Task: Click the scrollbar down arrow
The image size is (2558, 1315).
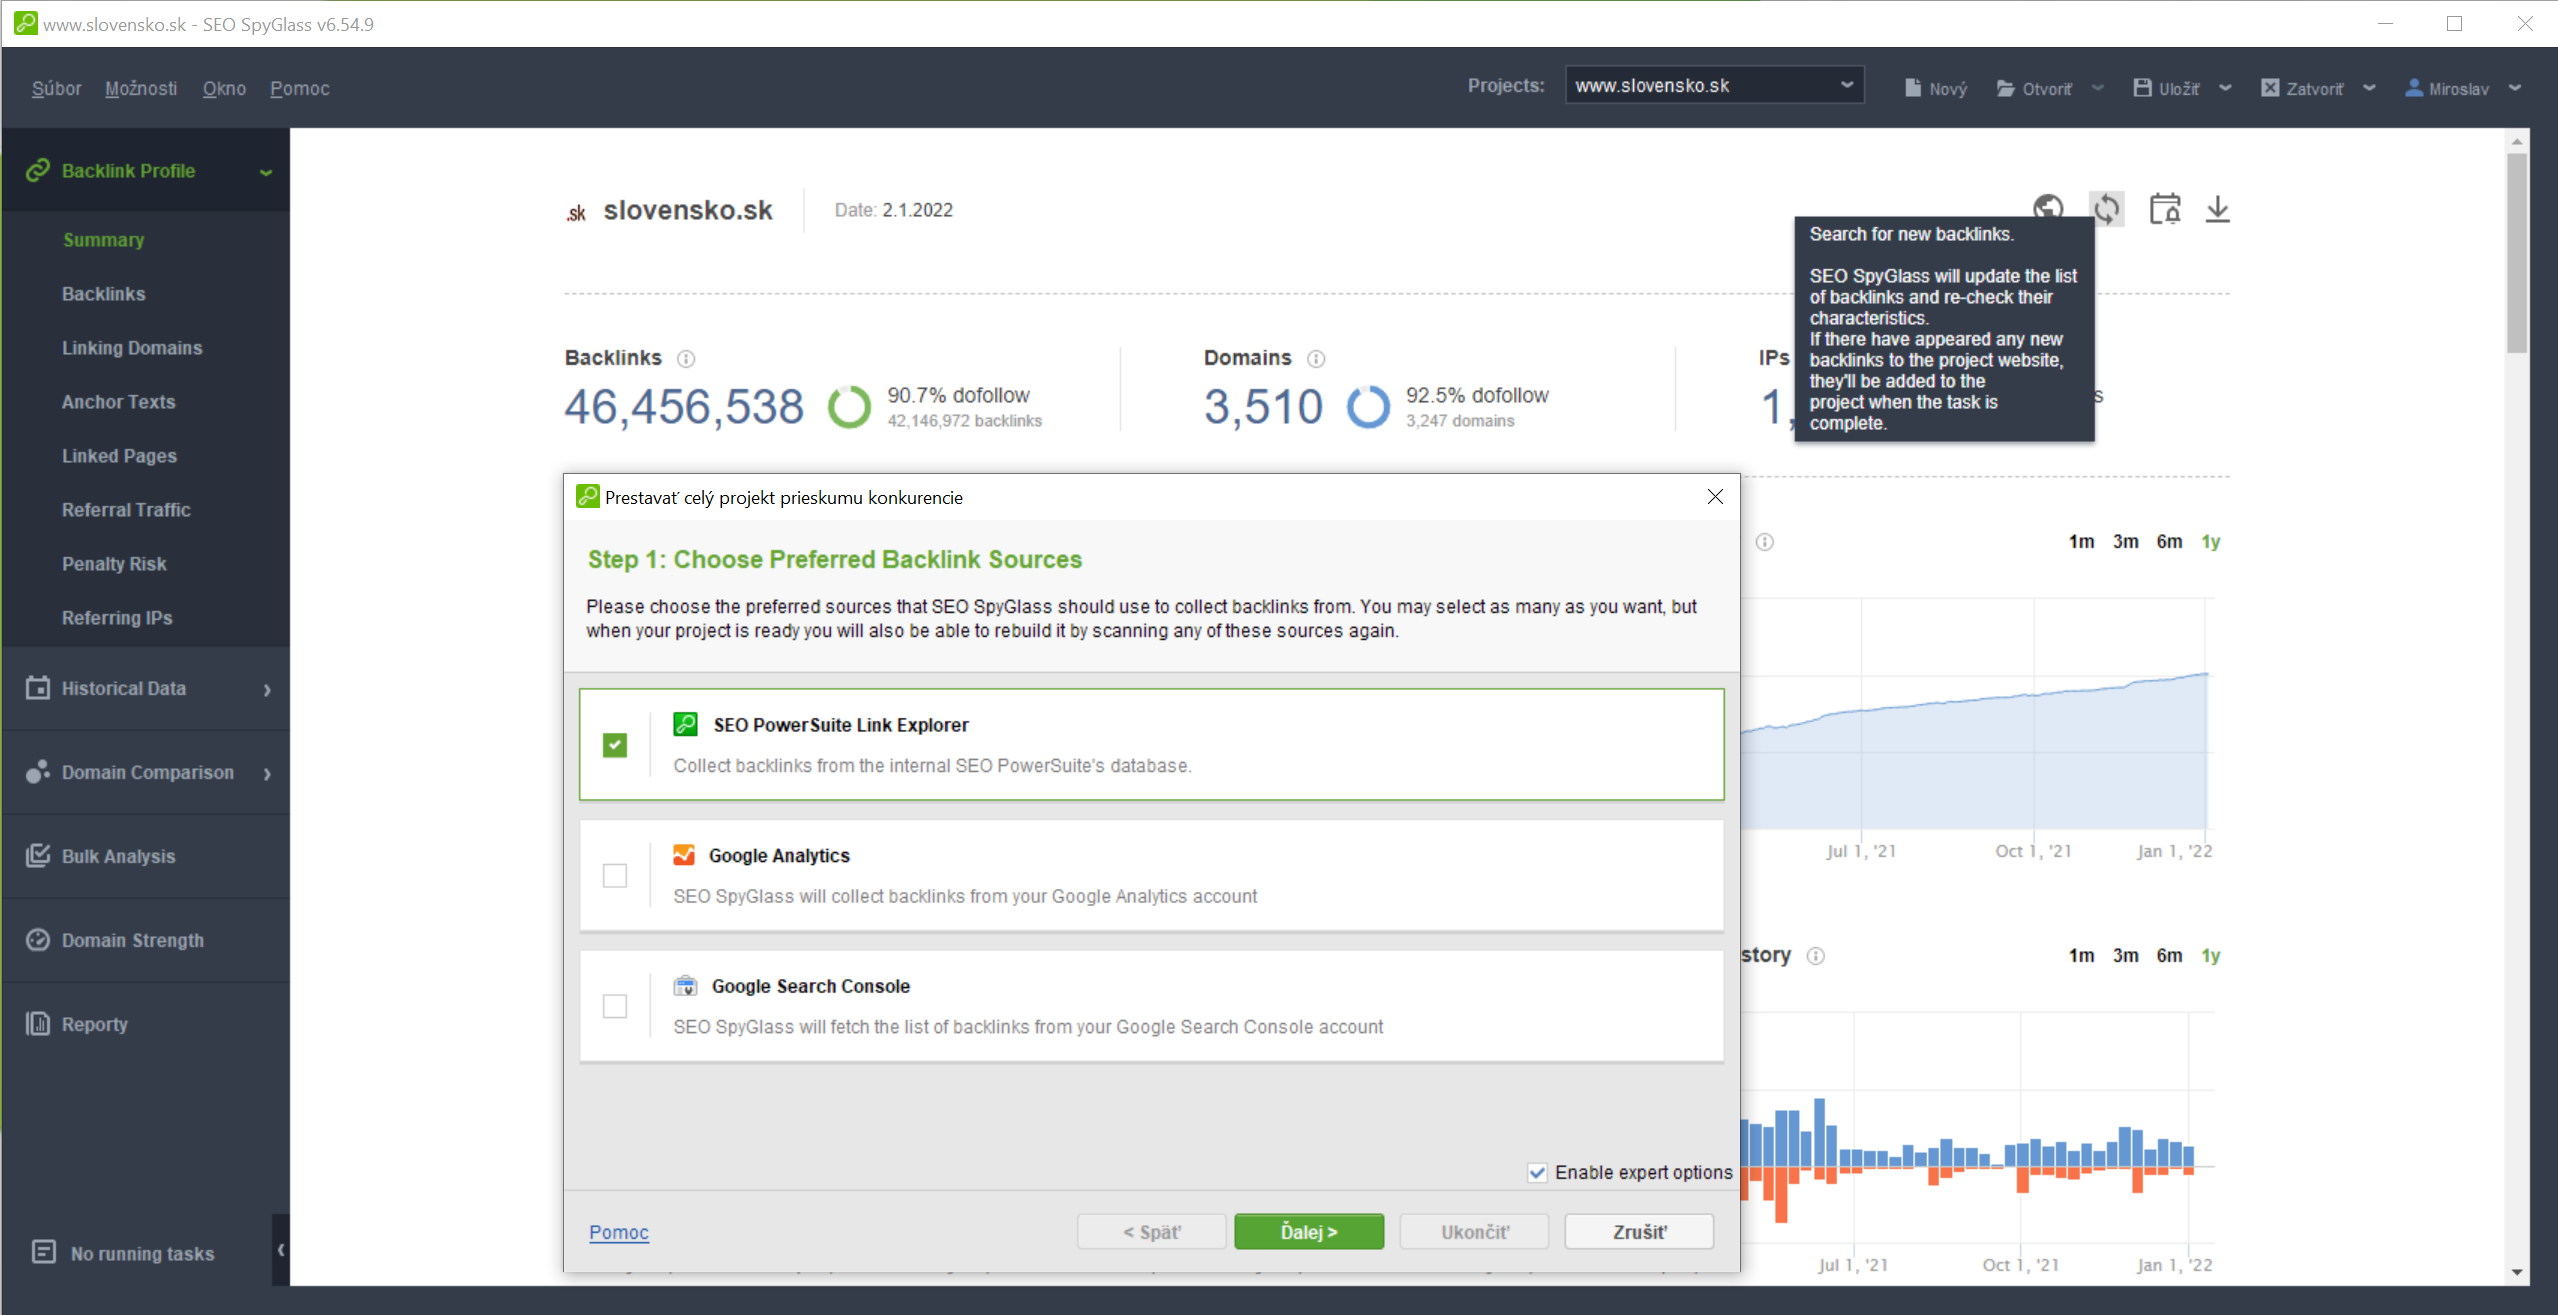Action: click(2517, 1273)
